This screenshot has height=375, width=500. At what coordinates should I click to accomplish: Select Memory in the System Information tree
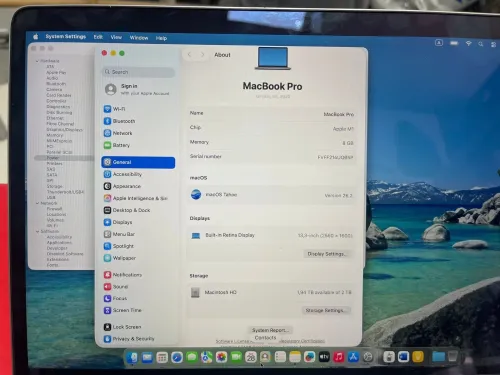55,135
